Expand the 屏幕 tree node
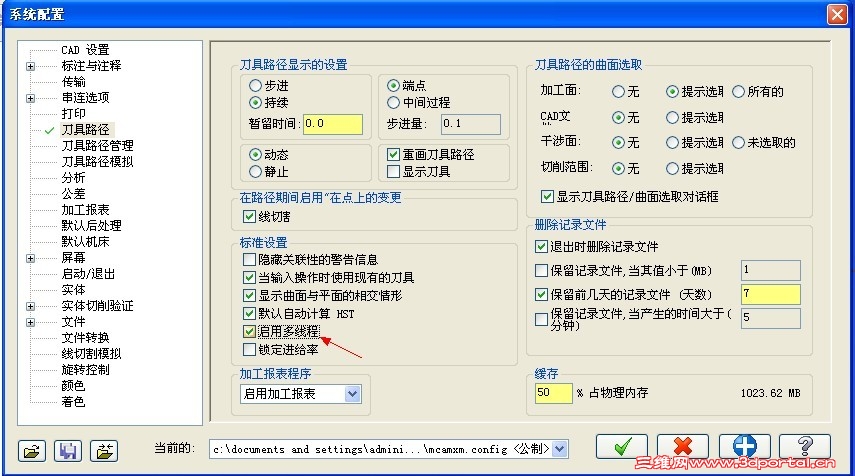The width and height of the screenshot is (855, 476). 31,258
